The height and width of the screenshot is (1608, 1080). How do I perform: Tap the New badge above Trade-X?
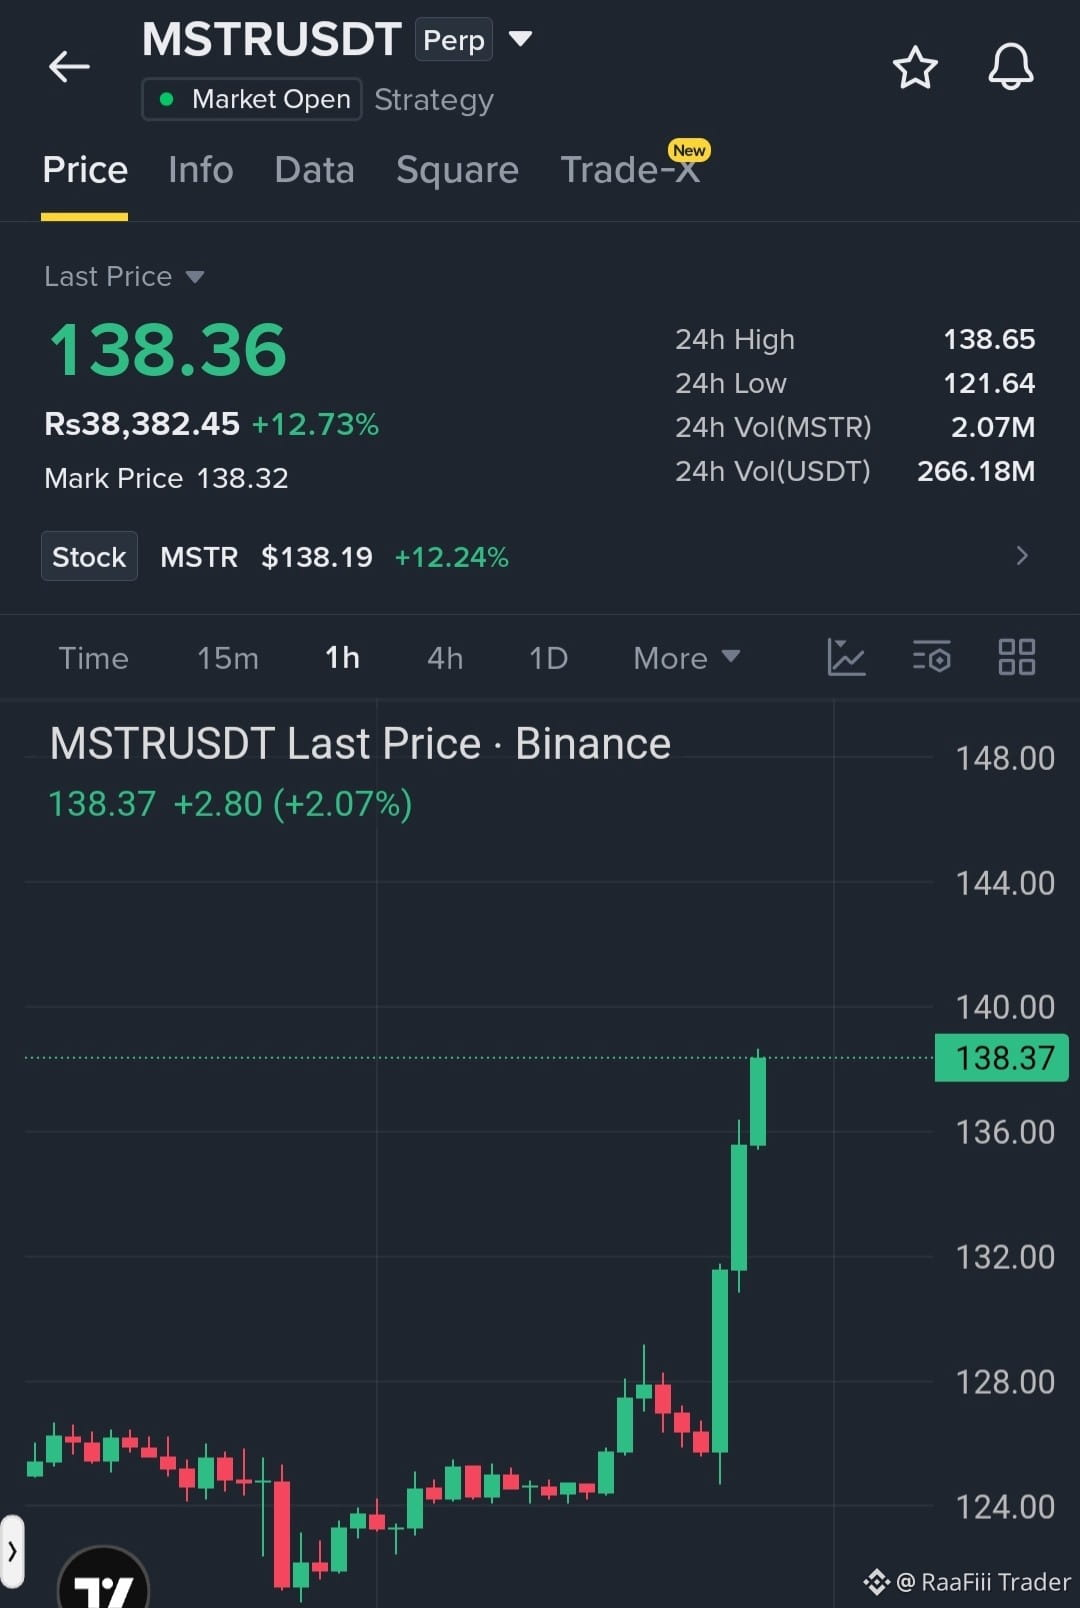689,150
